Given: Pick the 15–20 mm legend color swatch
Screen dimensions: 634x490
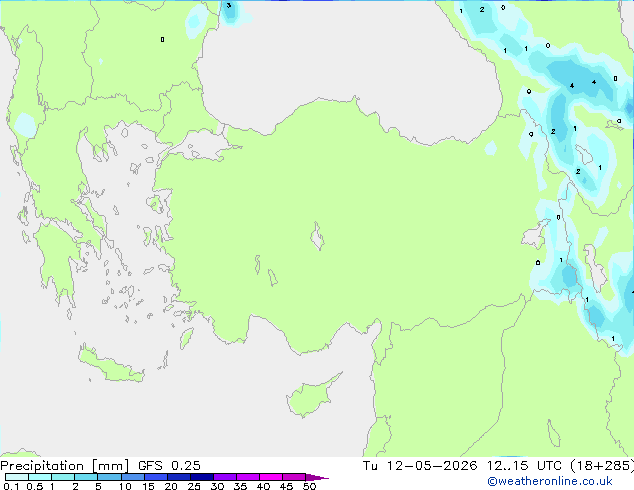Looking at the screenshot, I should click(x=156, y=477).
